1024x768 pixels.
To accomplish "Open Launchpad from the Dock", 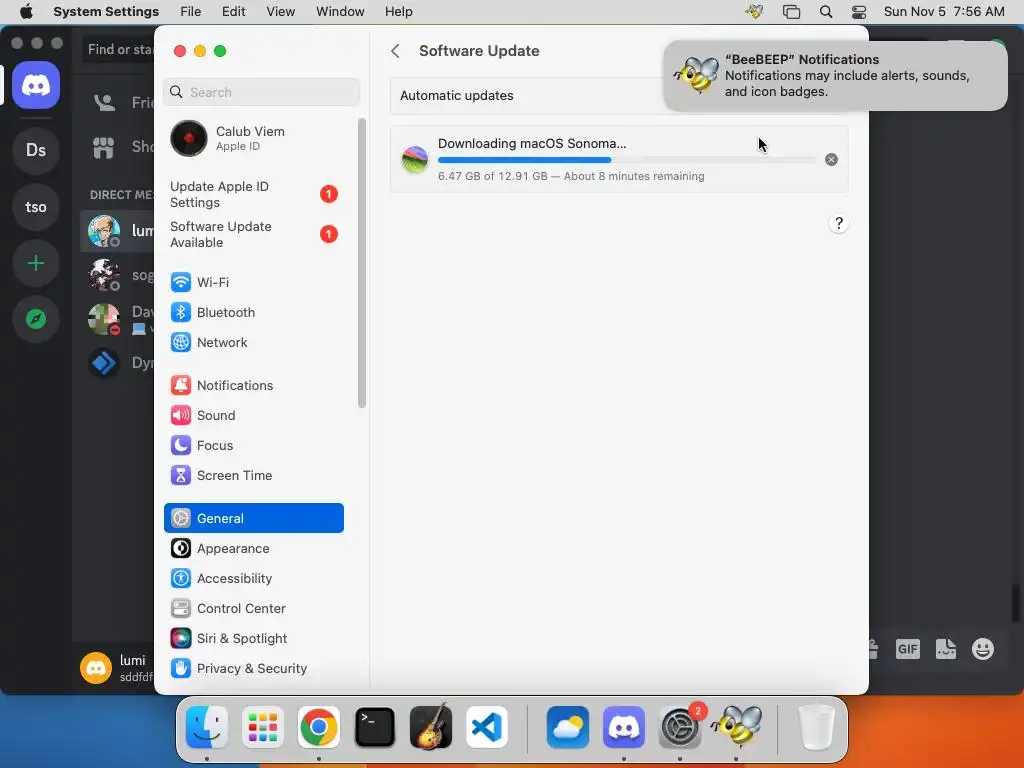I will [263, 727].
